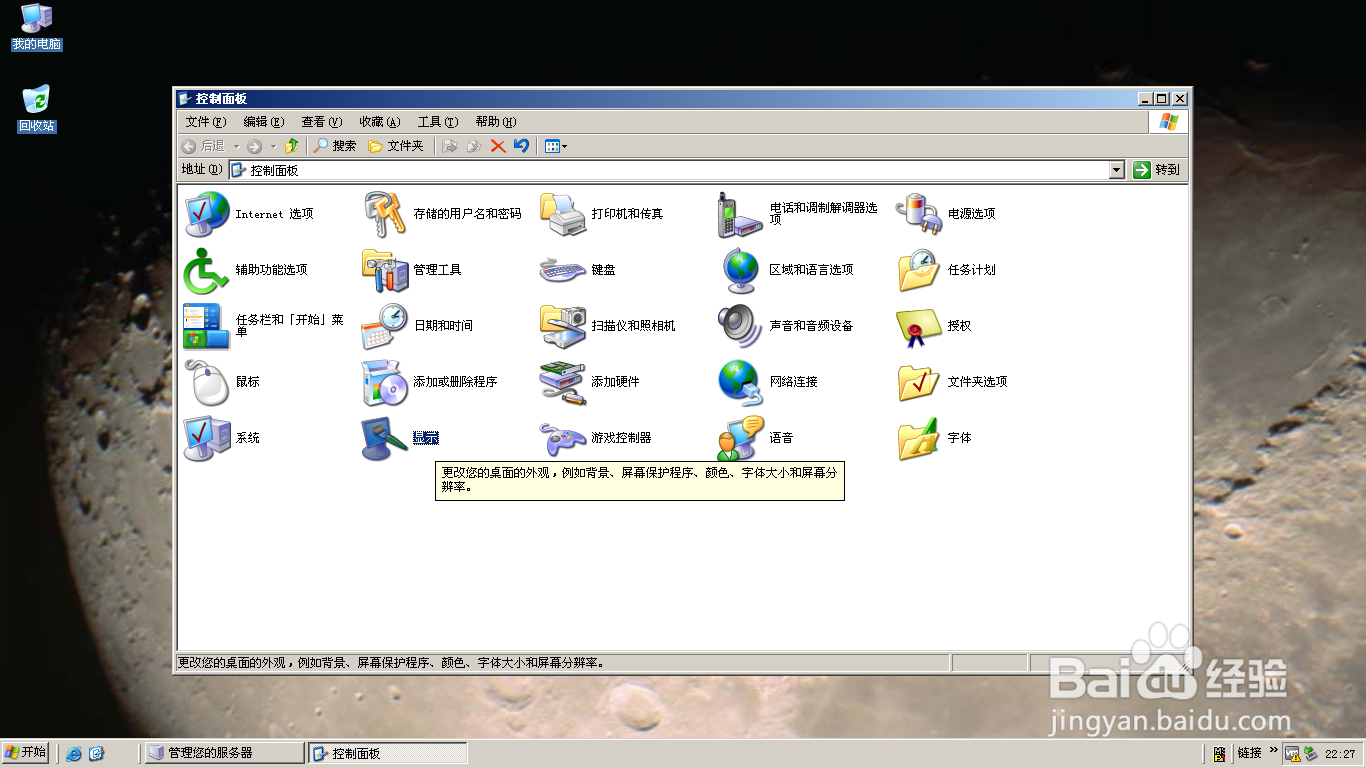
Task: Expand the back history dropdown arrow
Action: click(237, 146)
